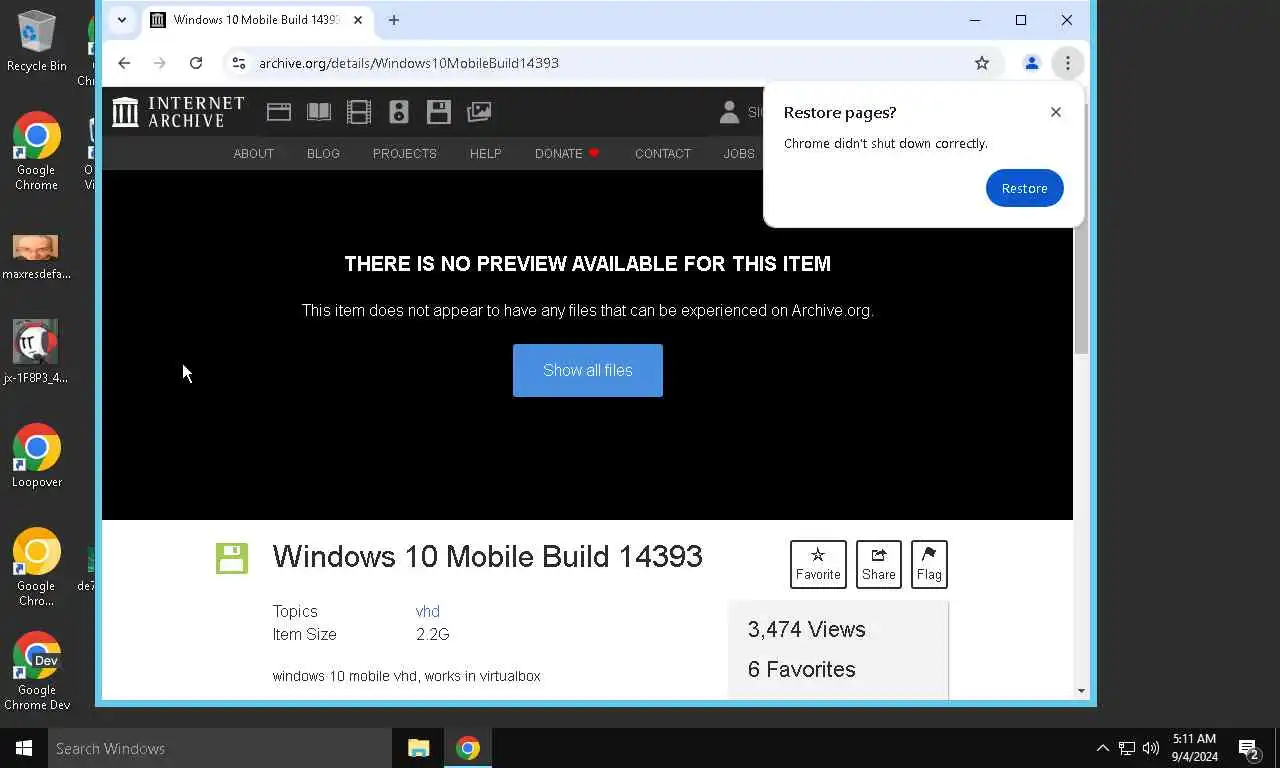This screenshot has width=1280, height=768.
Task: Open the Web archive icon in header
Action: (x=279, y=112)
